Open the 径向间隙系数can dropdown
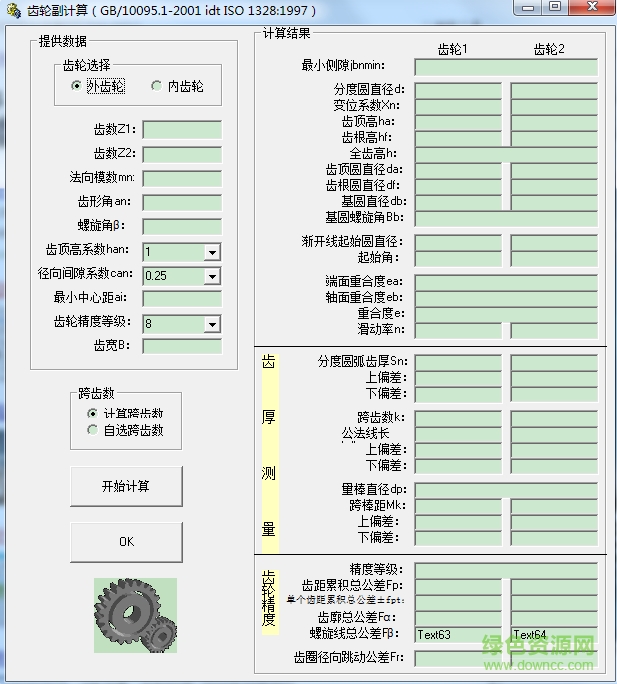 pos(212,276)
